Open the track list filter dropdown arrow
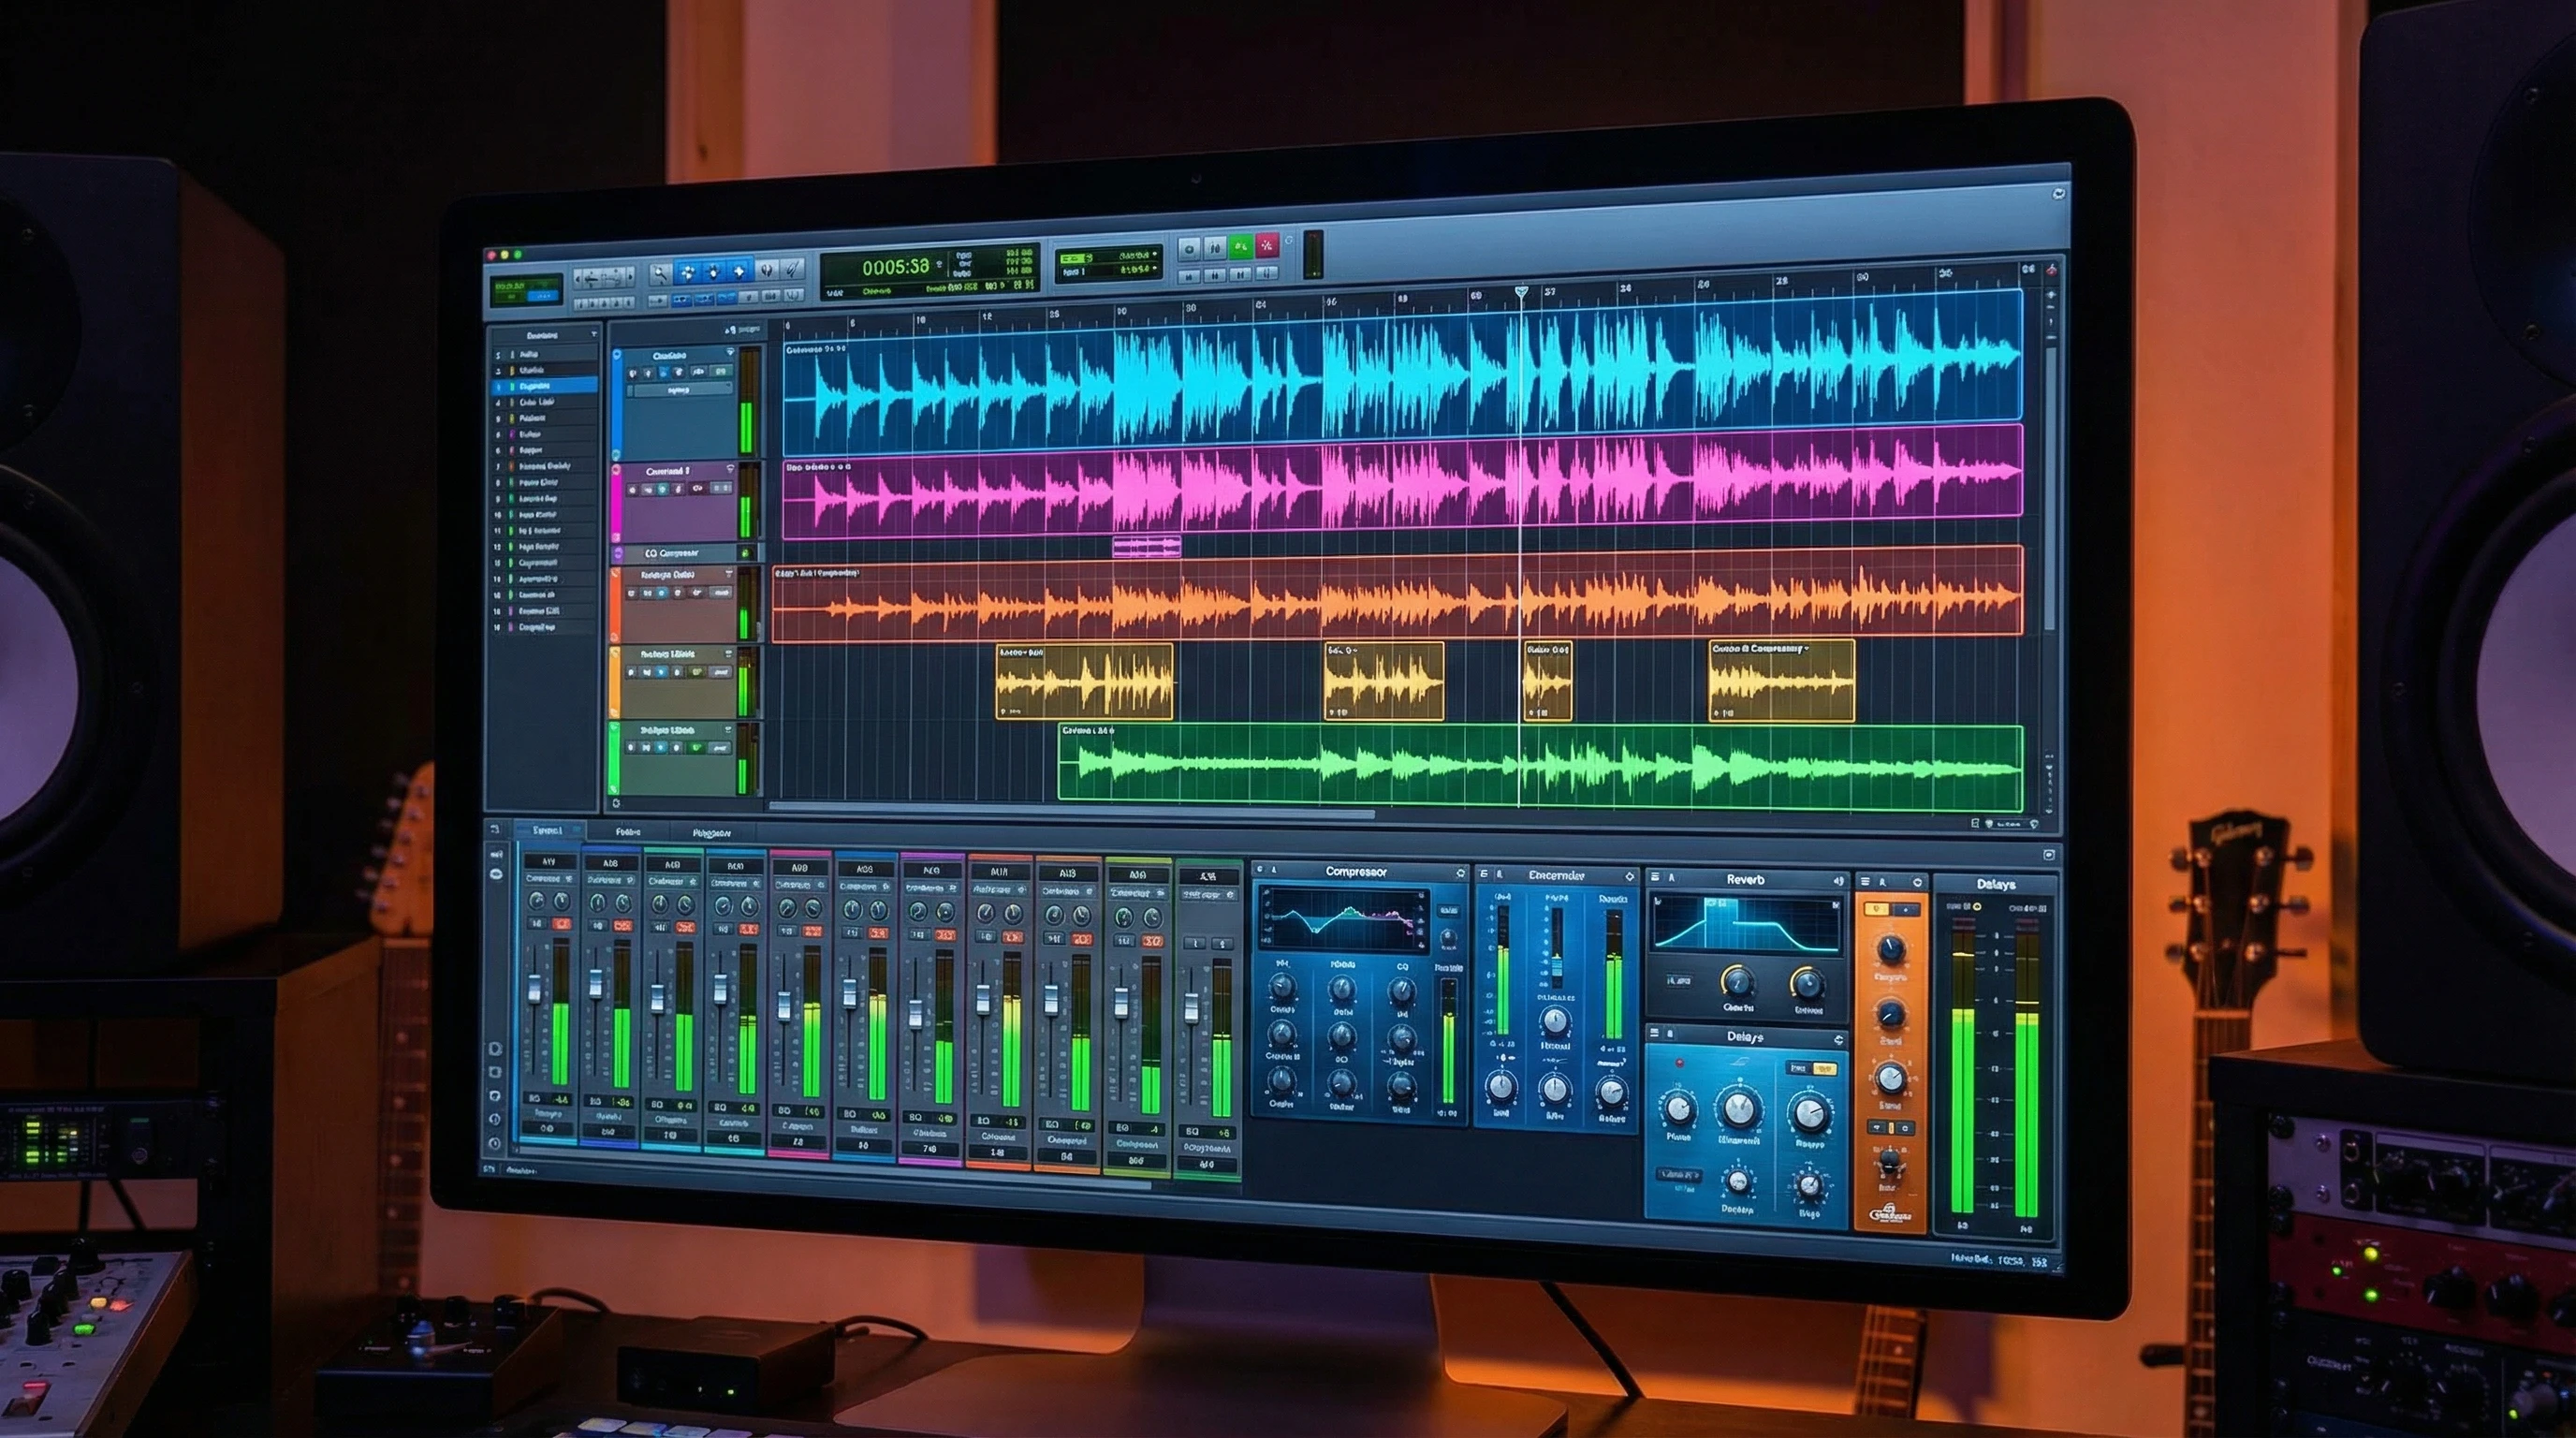Image resolution: width=2576 pixels, height=1438 pixels. coord(595,336)
